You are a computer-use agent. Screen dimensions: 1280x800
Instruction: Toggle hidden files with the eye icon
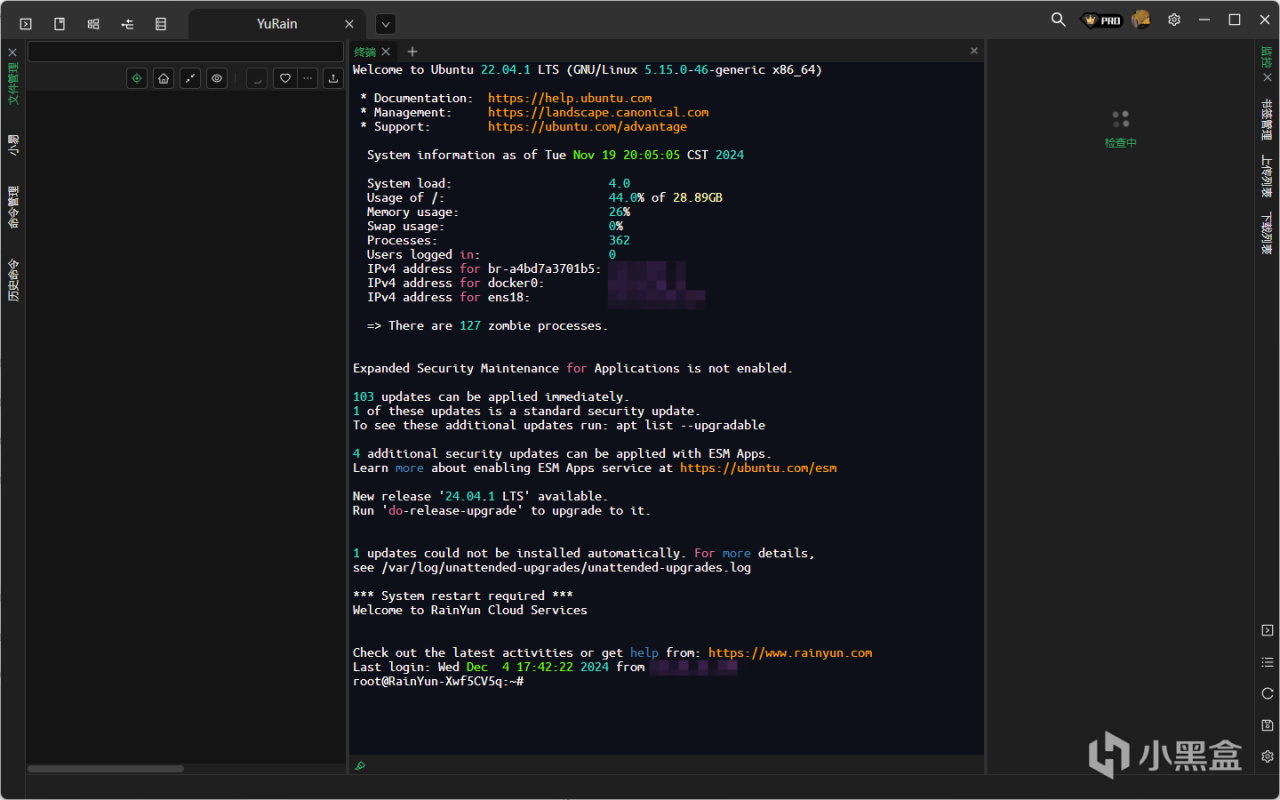[x=216, y=78]
